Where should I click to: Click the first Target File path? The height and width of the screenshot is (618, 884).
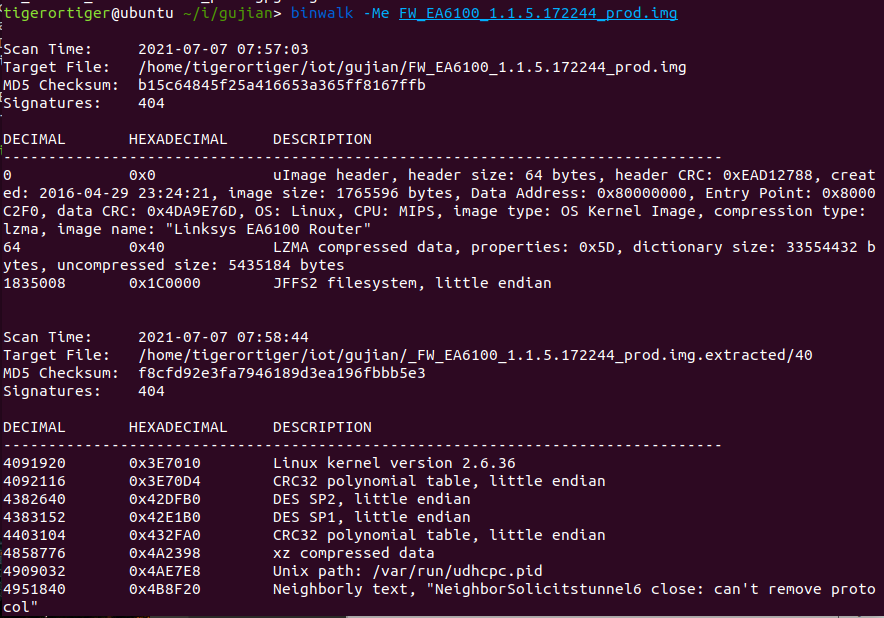tap(412, 67)
